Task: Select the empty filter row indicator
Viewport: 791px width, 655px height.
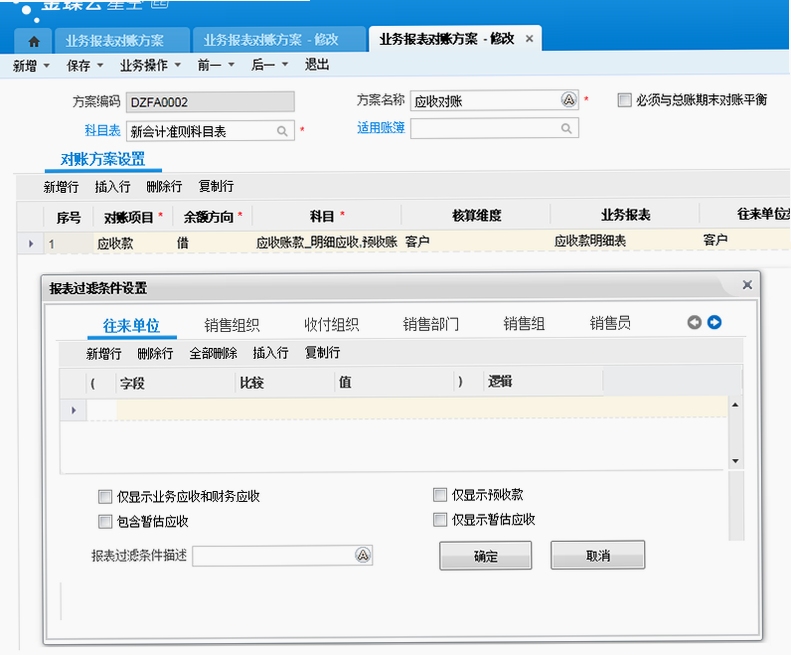Action: point(74,410)
